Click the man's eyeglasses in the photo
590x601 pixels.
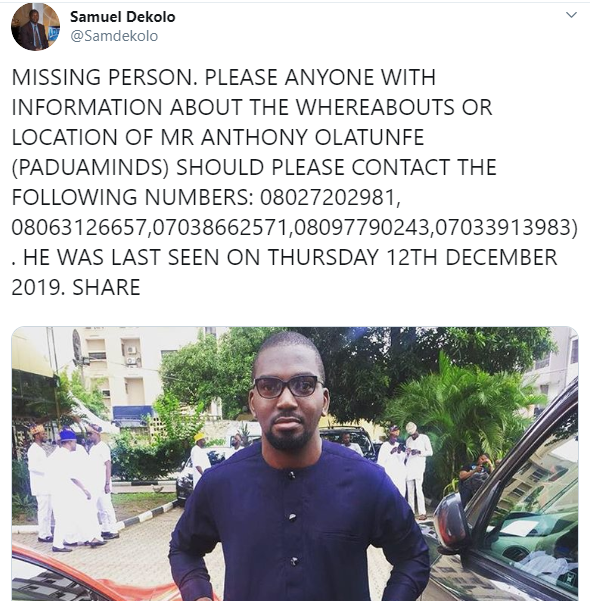pos(288,386)
